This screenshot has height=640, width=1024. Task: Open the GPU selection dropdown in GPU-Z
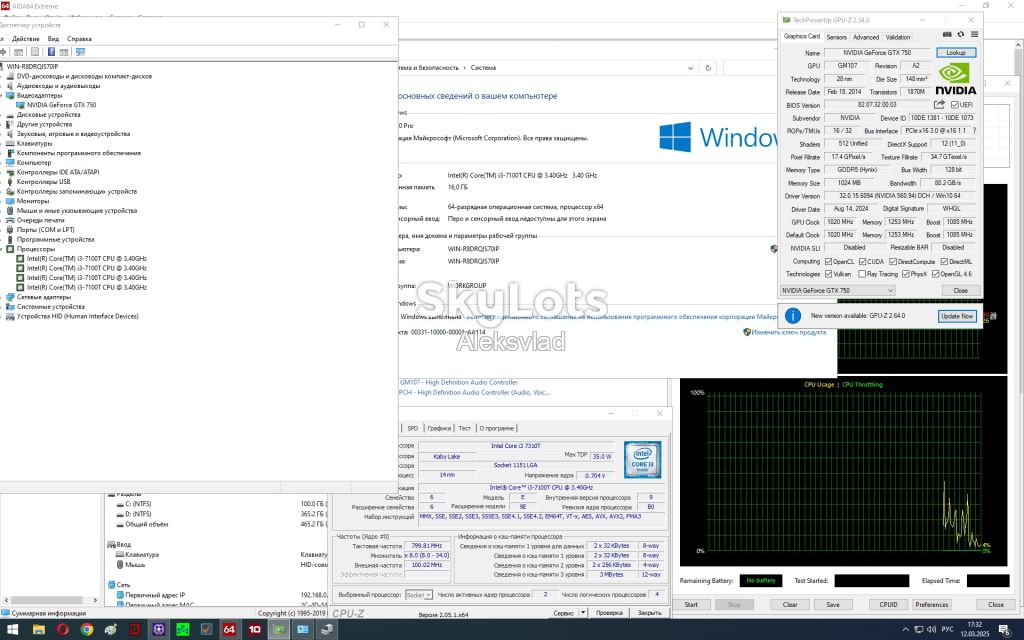click(x=838, y=291)
